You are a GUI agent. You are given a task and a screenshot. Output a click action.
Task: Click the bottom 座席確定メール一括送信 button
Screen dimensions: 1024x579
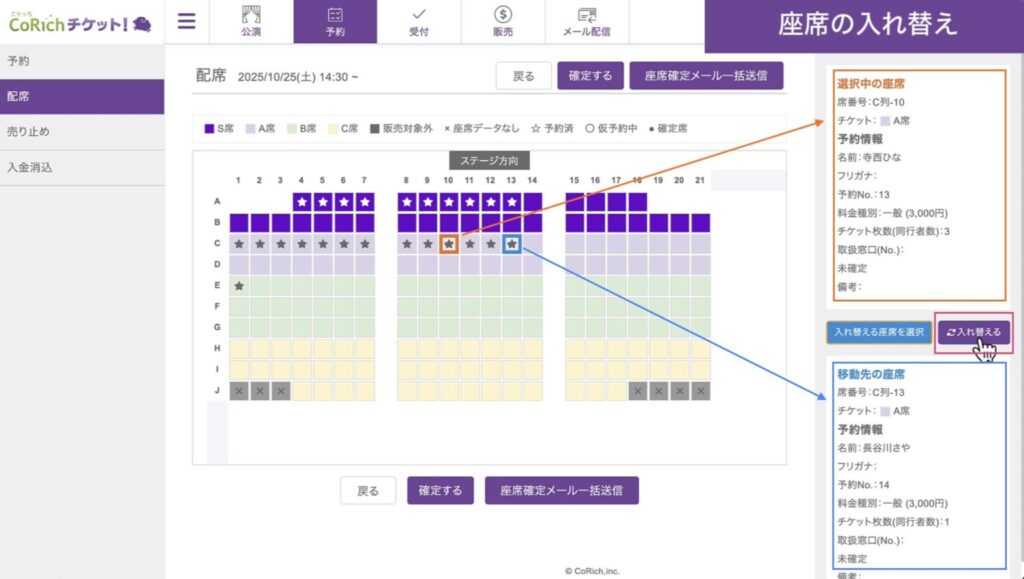pos(561,491)
